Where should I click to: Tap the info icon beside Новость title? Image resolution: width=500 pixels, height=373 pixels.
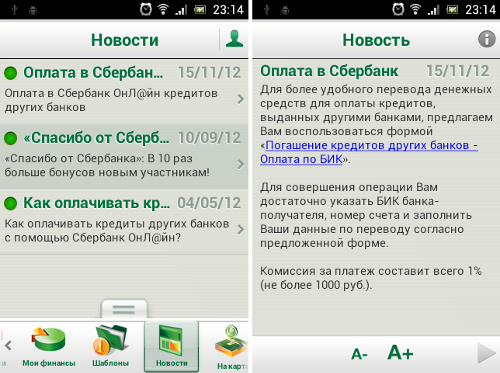(487, 39)
